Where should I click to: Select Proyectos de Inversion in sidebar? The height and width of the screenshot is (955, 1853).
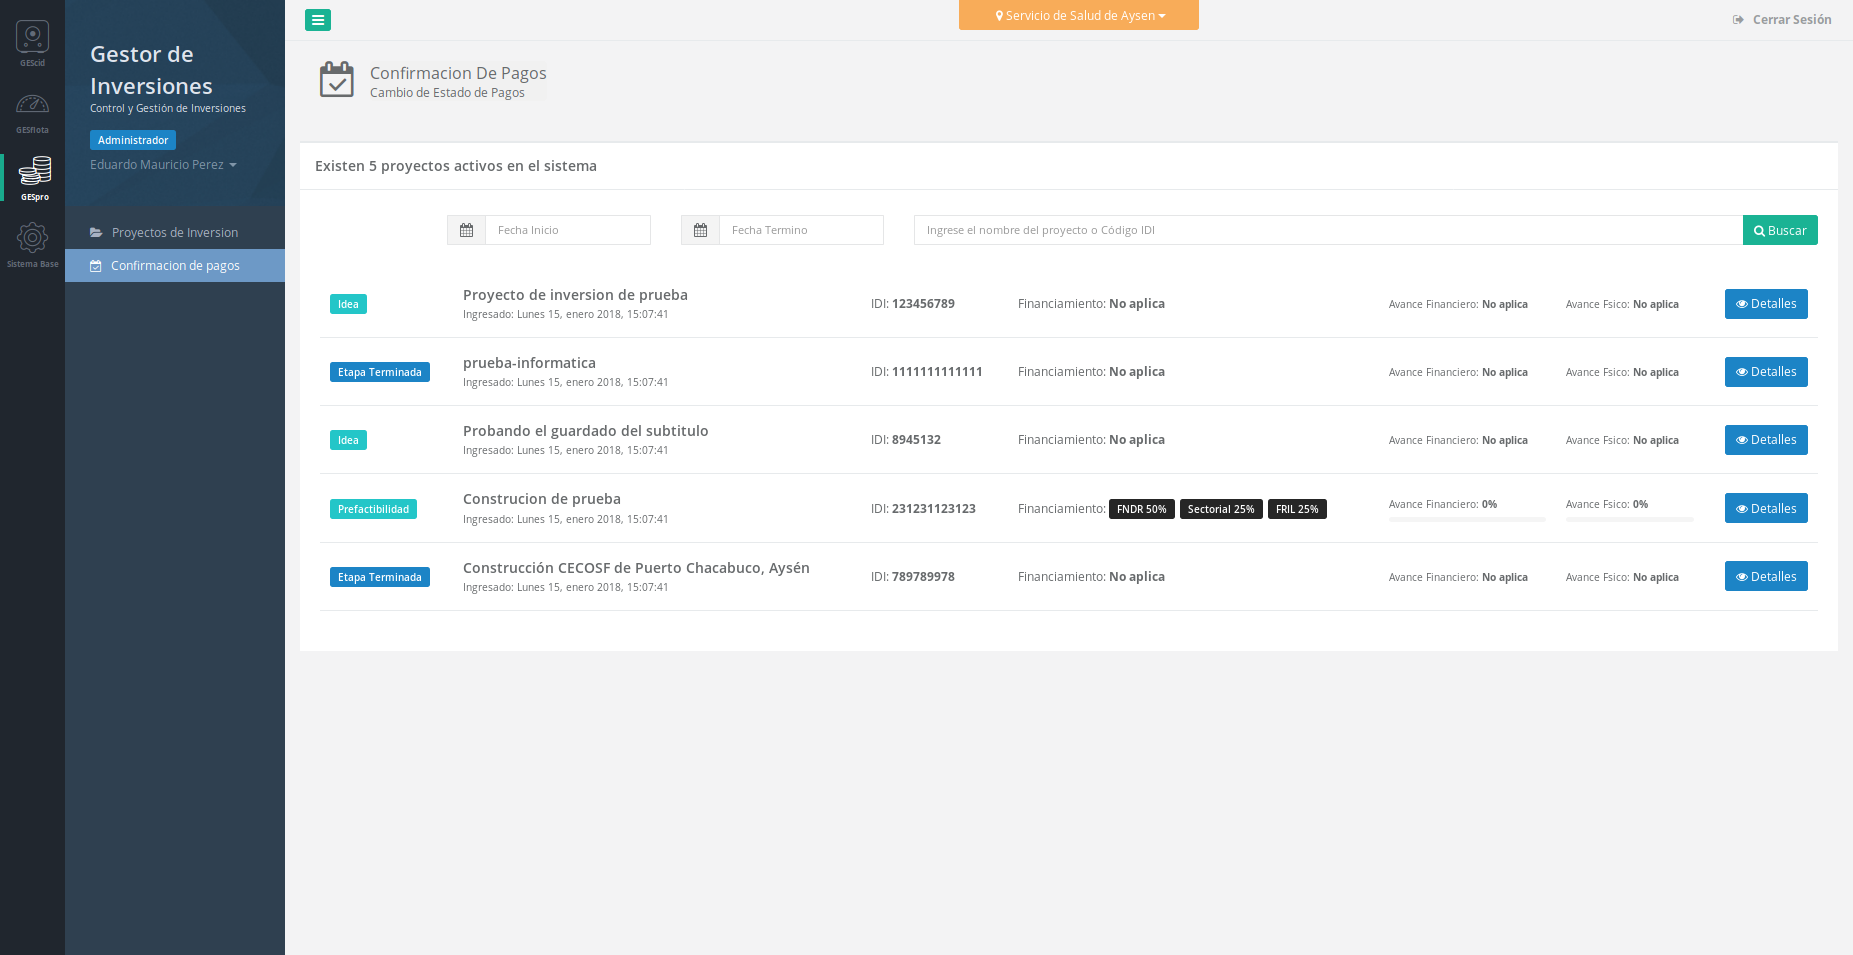[174, 233]
